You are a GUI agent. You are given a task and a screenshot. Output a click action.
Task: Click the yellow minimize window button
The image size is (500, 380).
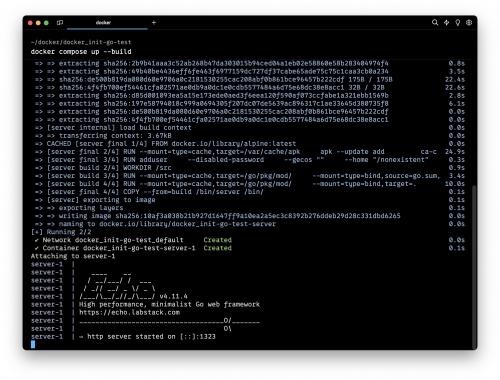pos(38,23)
